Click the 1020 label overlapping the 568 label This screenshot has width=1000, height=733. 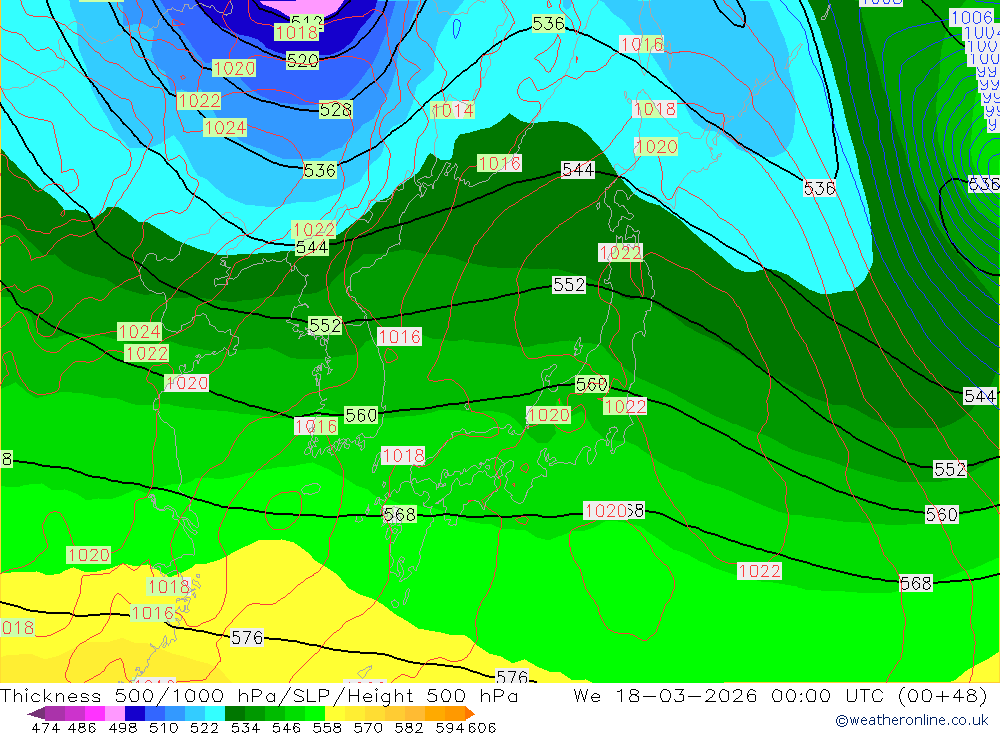(x=605, y=511)
